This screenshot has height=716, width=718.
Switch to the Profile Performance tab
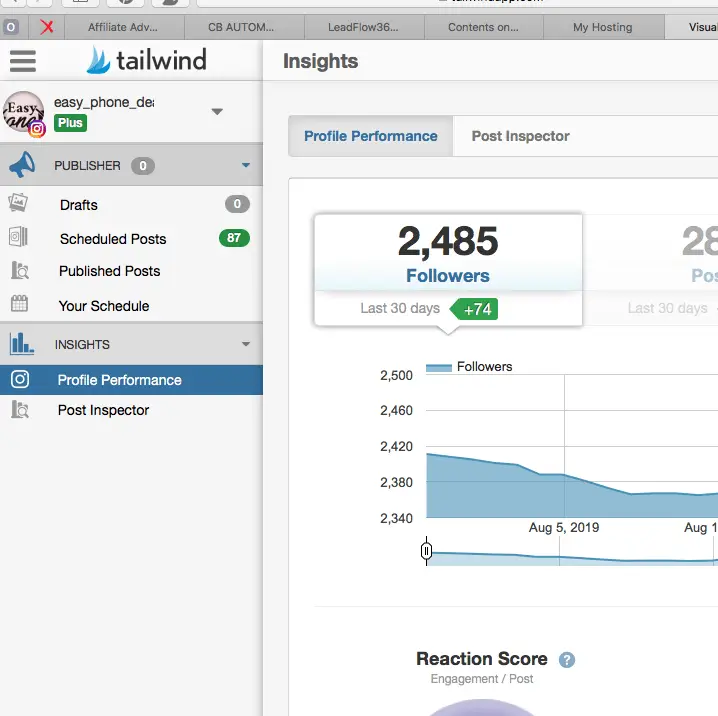pyautogui.click(x=371, y=136)
